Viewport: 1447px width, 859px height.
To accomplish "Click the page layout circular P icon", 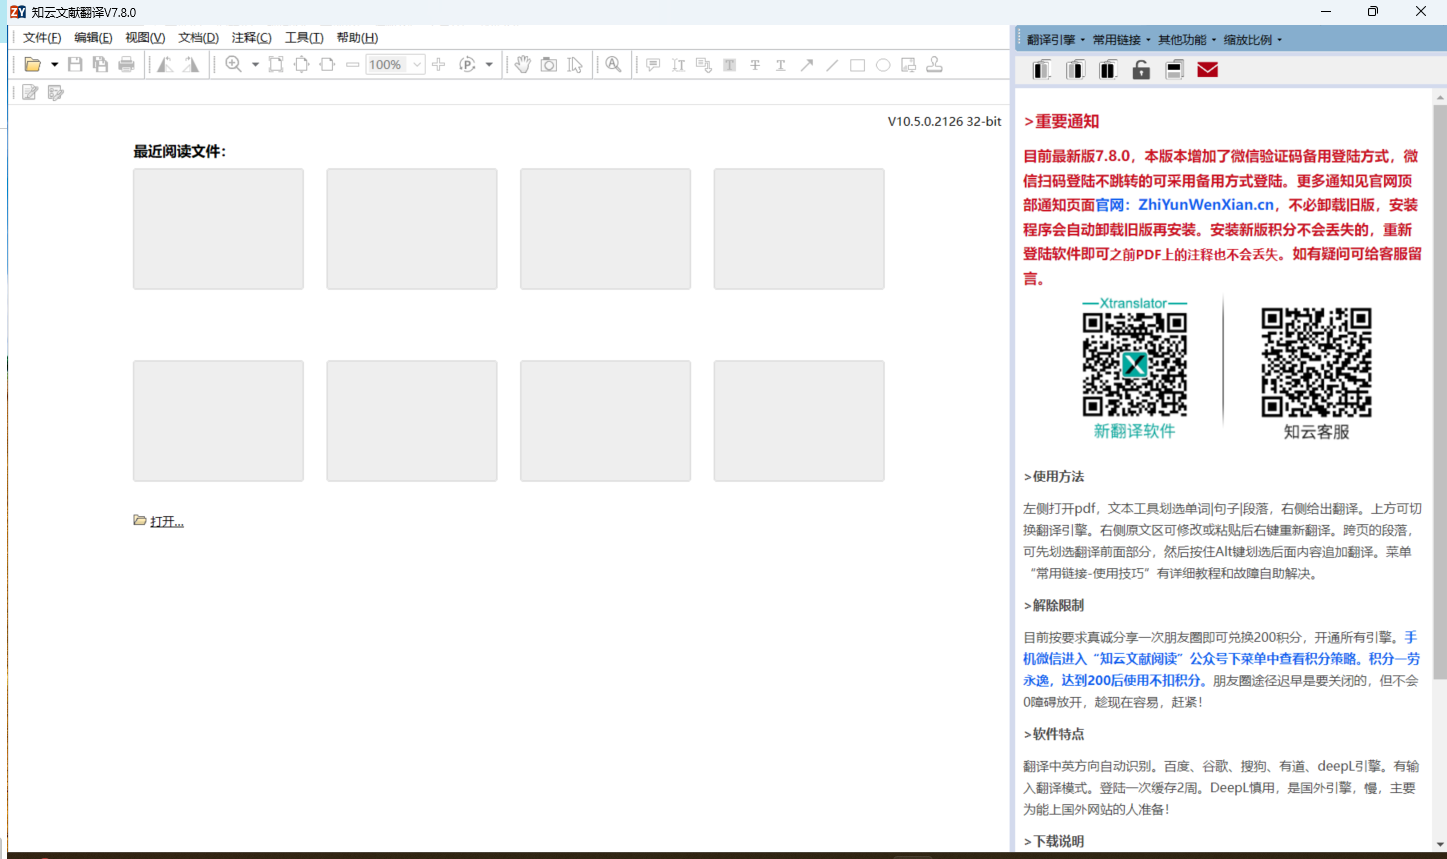I will coord(467,65).
